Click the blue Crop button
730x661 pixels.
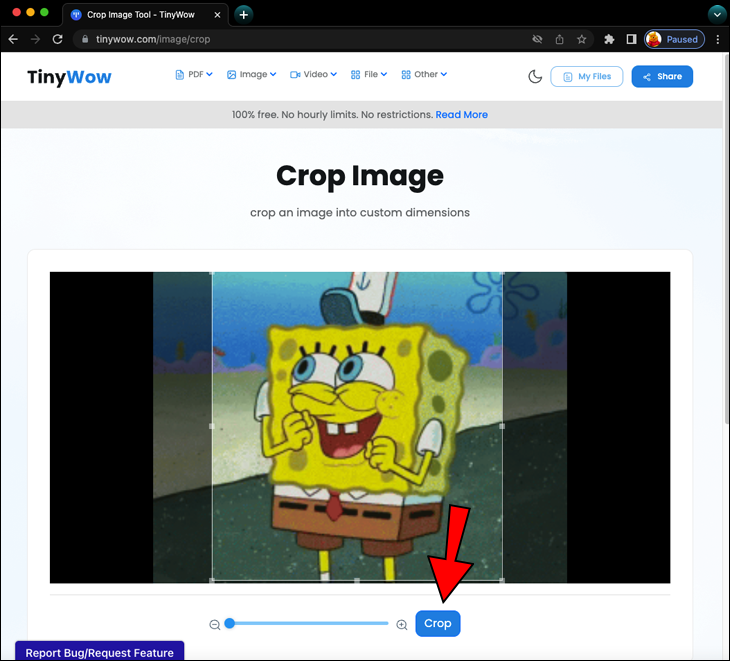pyautogui.click(x=438, y=623)
